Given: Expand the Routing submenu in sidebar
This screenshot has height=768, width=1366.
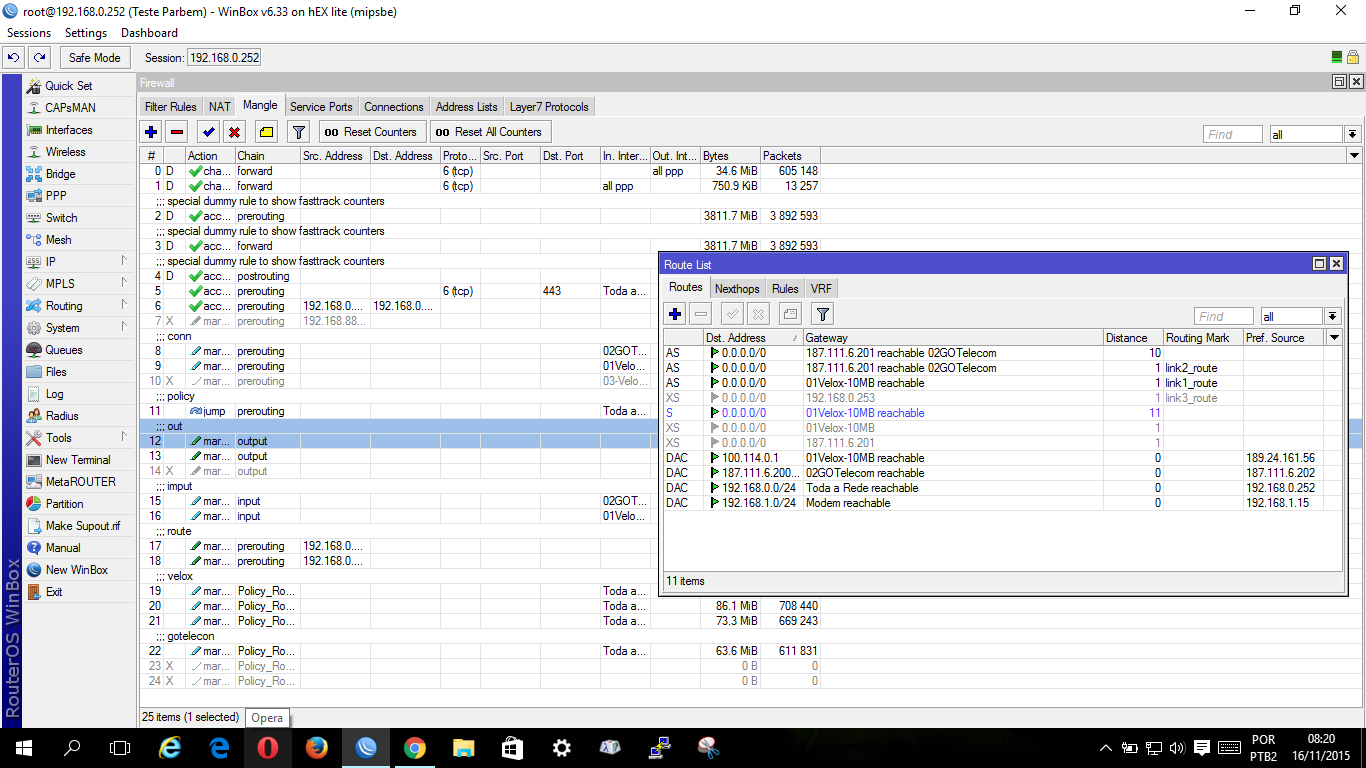Looking at the screenshot, I should (x=64, y=306).
